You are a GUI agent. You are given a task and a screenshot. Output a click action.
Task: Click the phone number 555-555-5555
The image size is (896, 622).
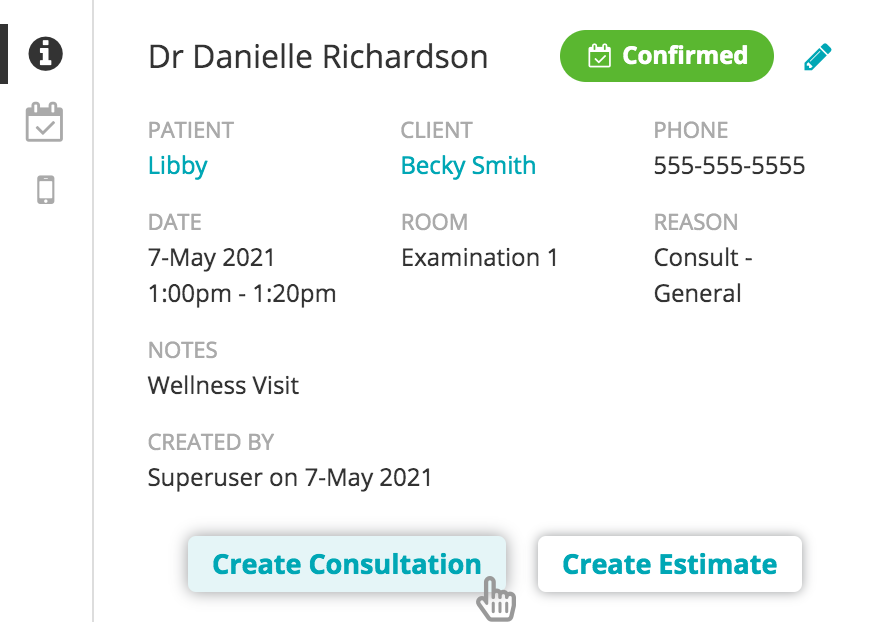[729, 166]
